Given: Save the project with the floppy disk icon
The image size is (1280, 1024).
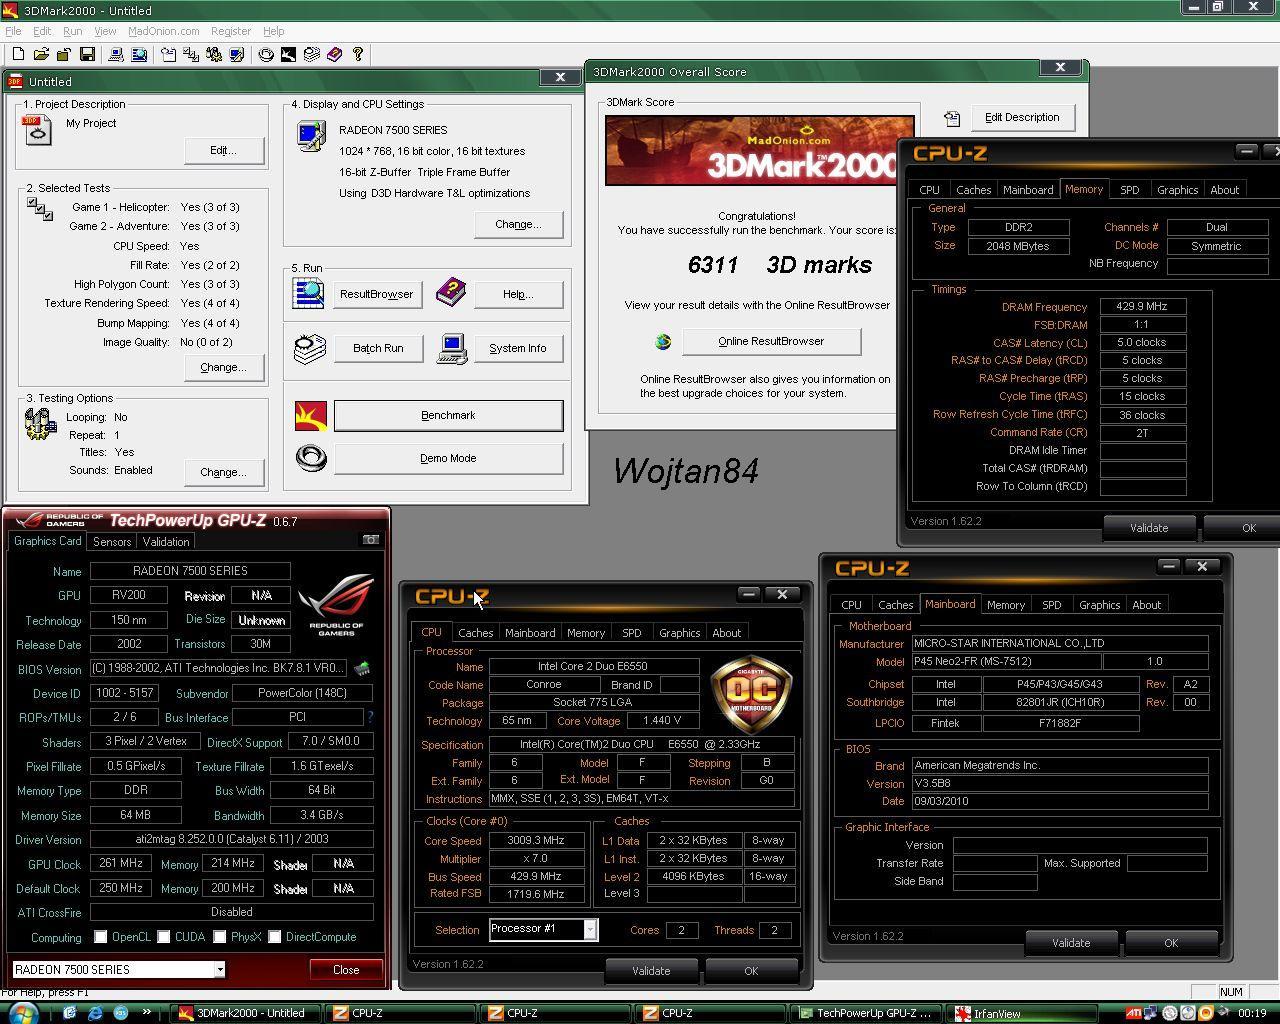Looking at the screenshot, I should pos(87,54).
